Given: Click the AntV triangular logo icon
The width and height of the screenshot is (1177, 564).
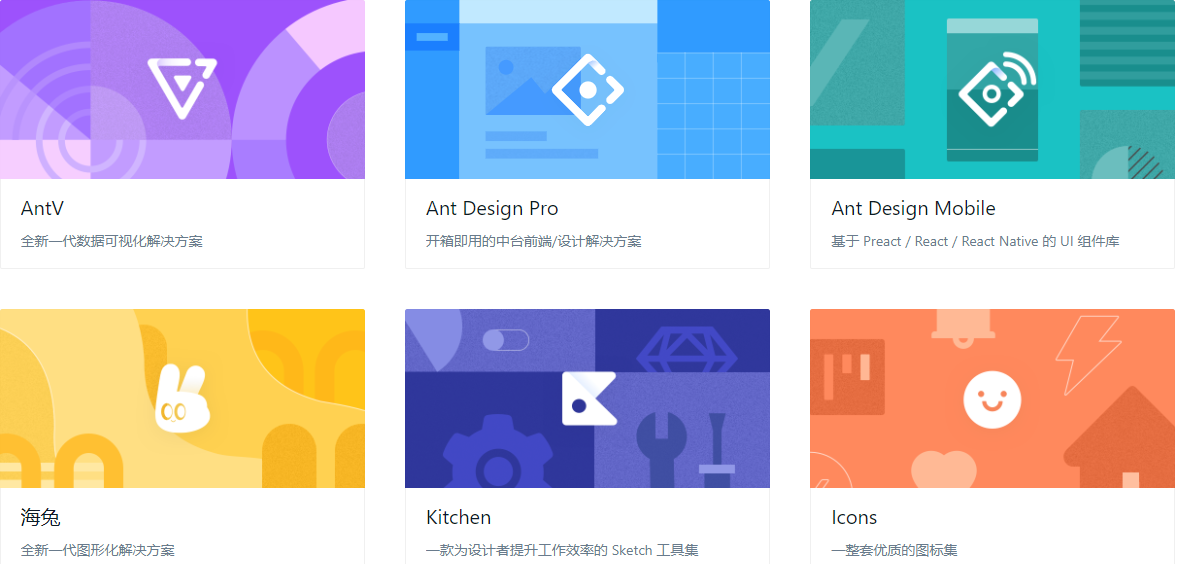Looking at the screenshot, I should click(182, 88).
